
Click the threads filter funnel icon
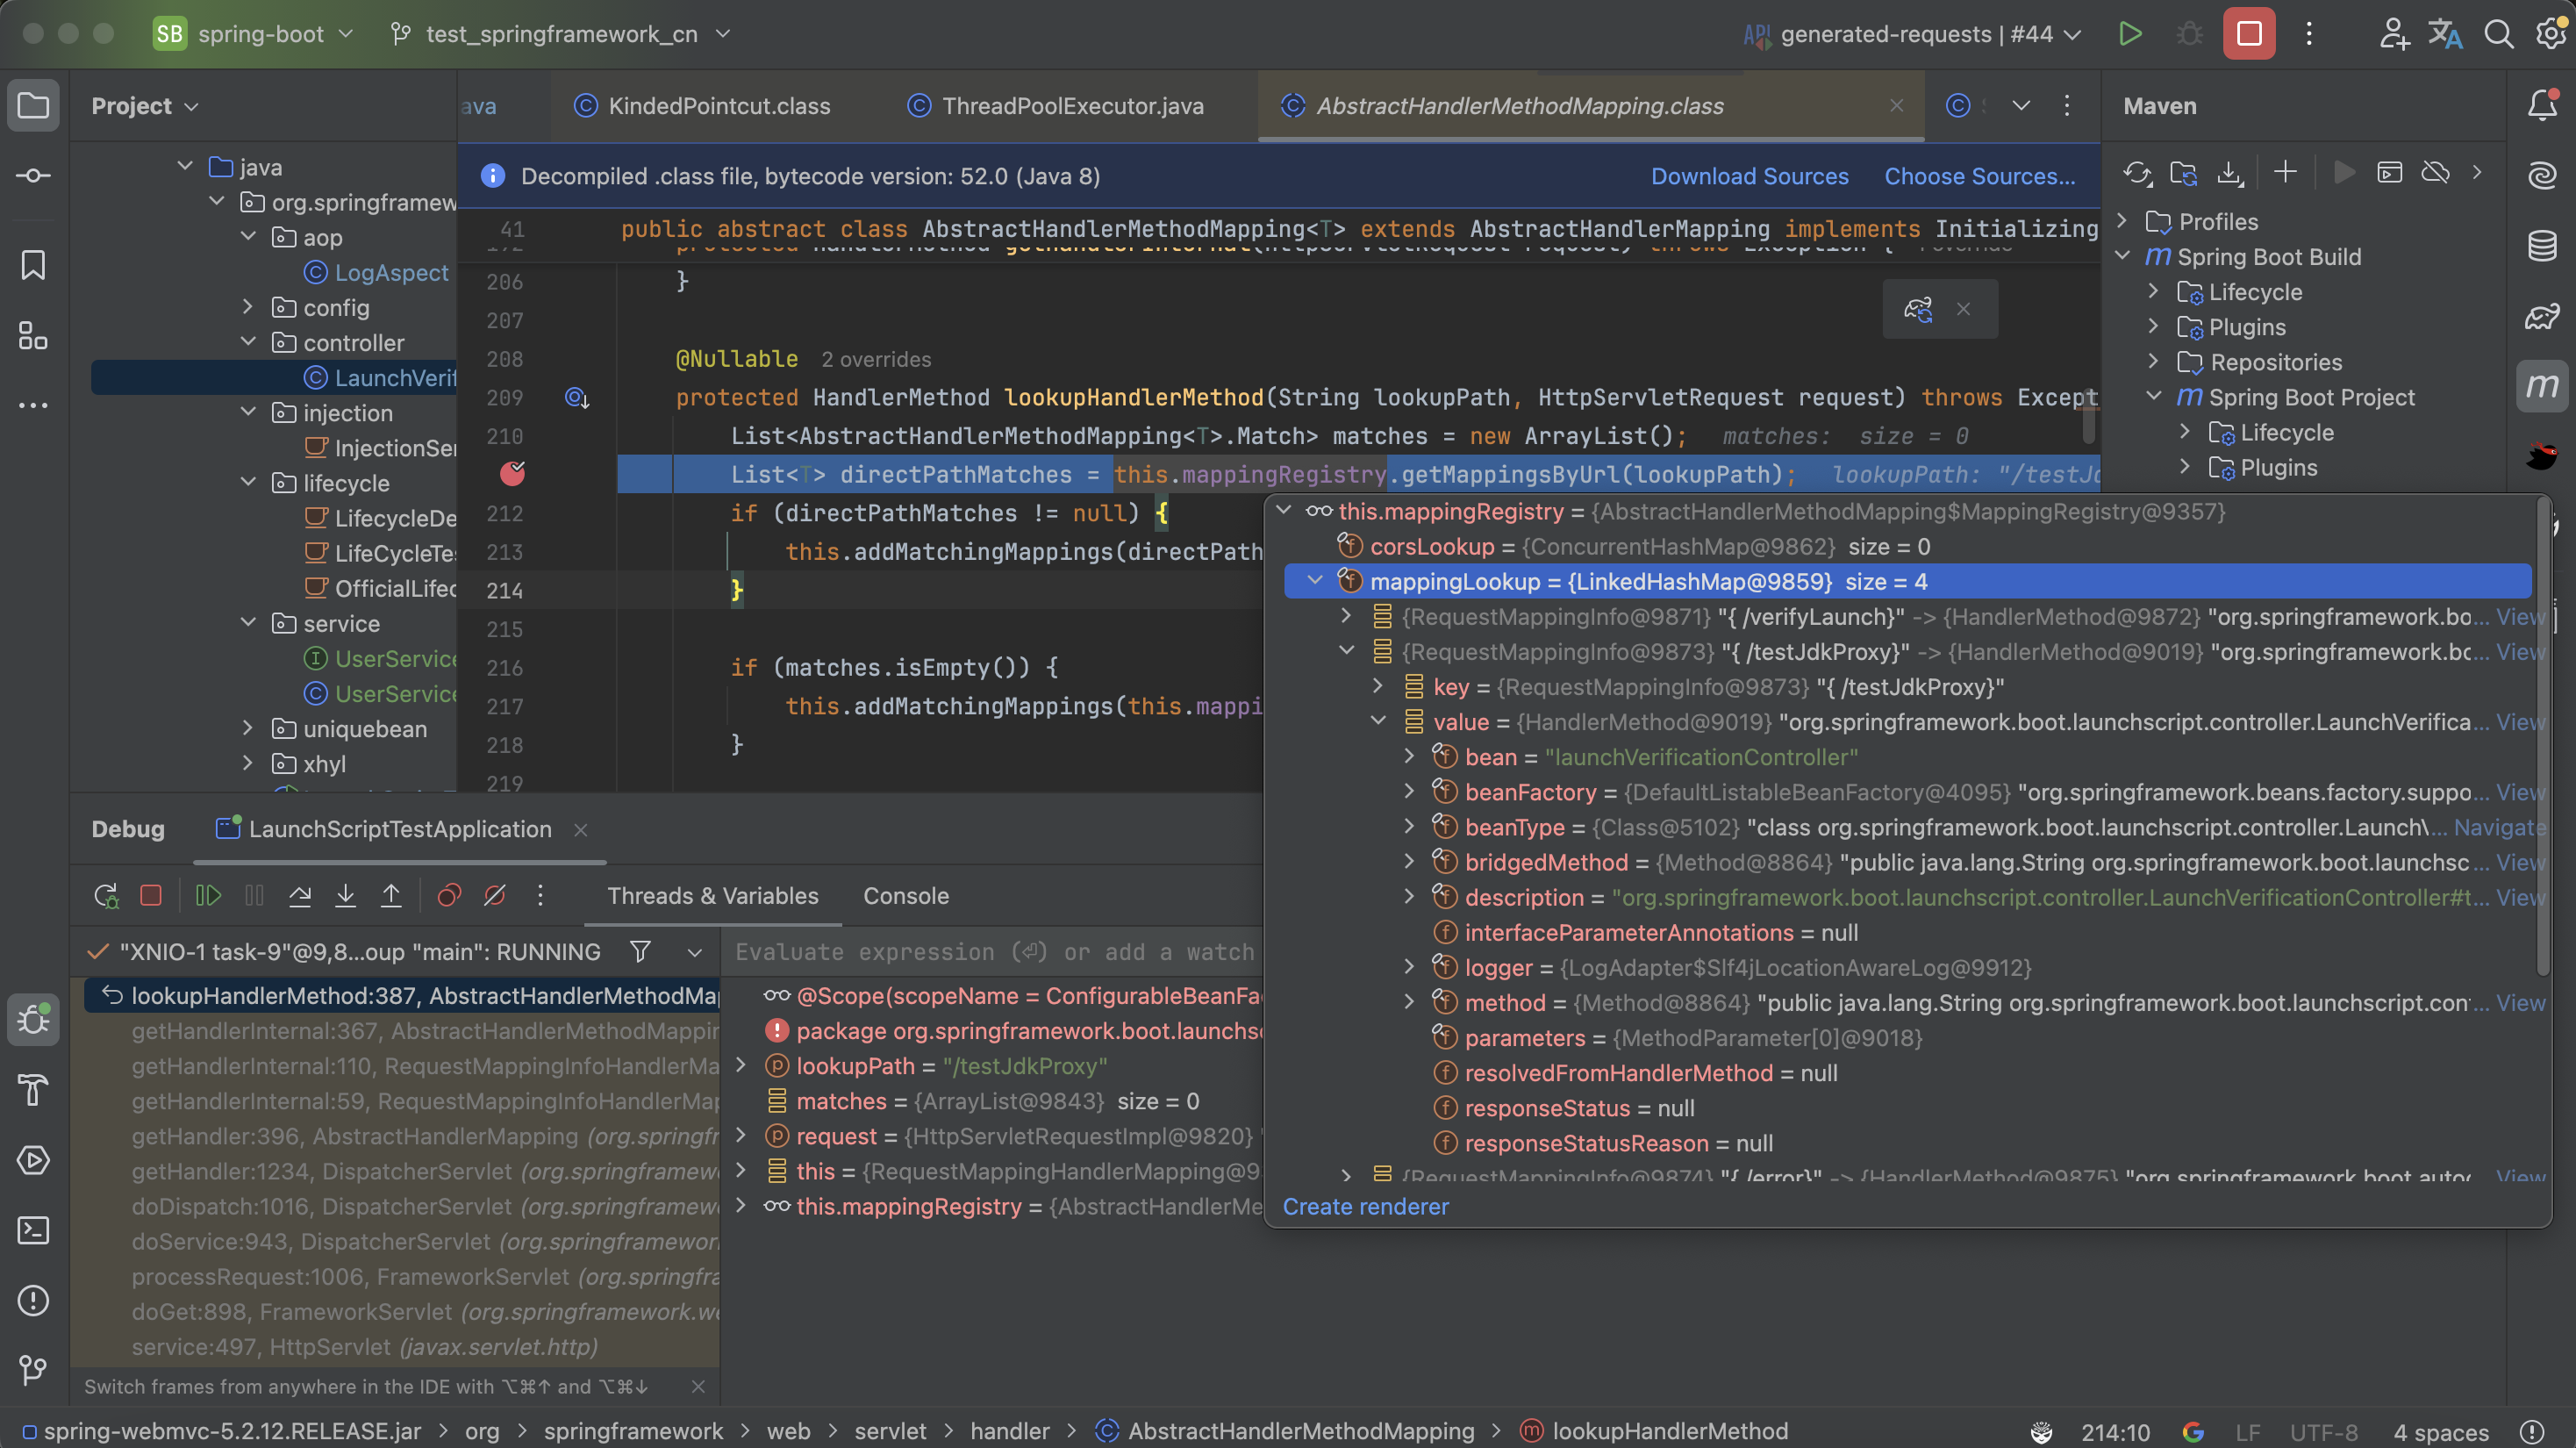tap(641, 952)
